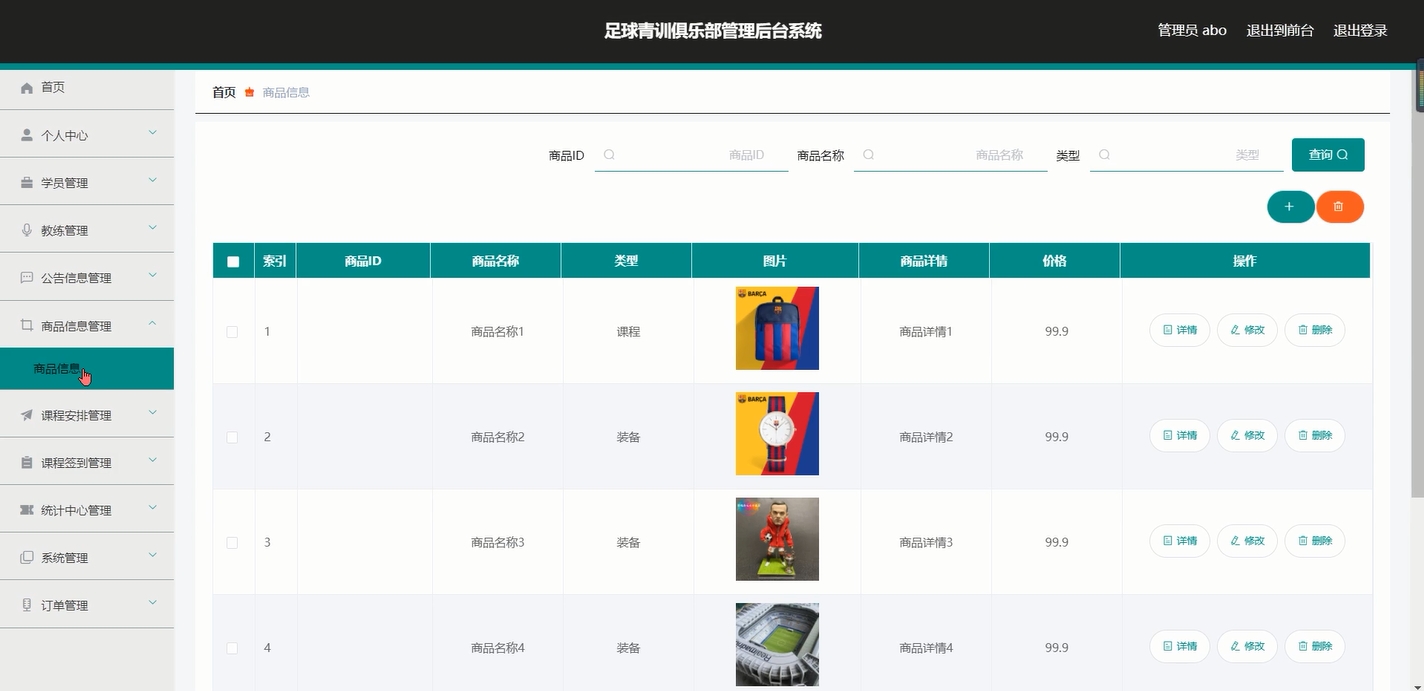The width and height of the screenshot is (1424, 691).
Task: Click 详情 button for 商品名称2
Action: pyautogui.click(x=1180, y=435)
